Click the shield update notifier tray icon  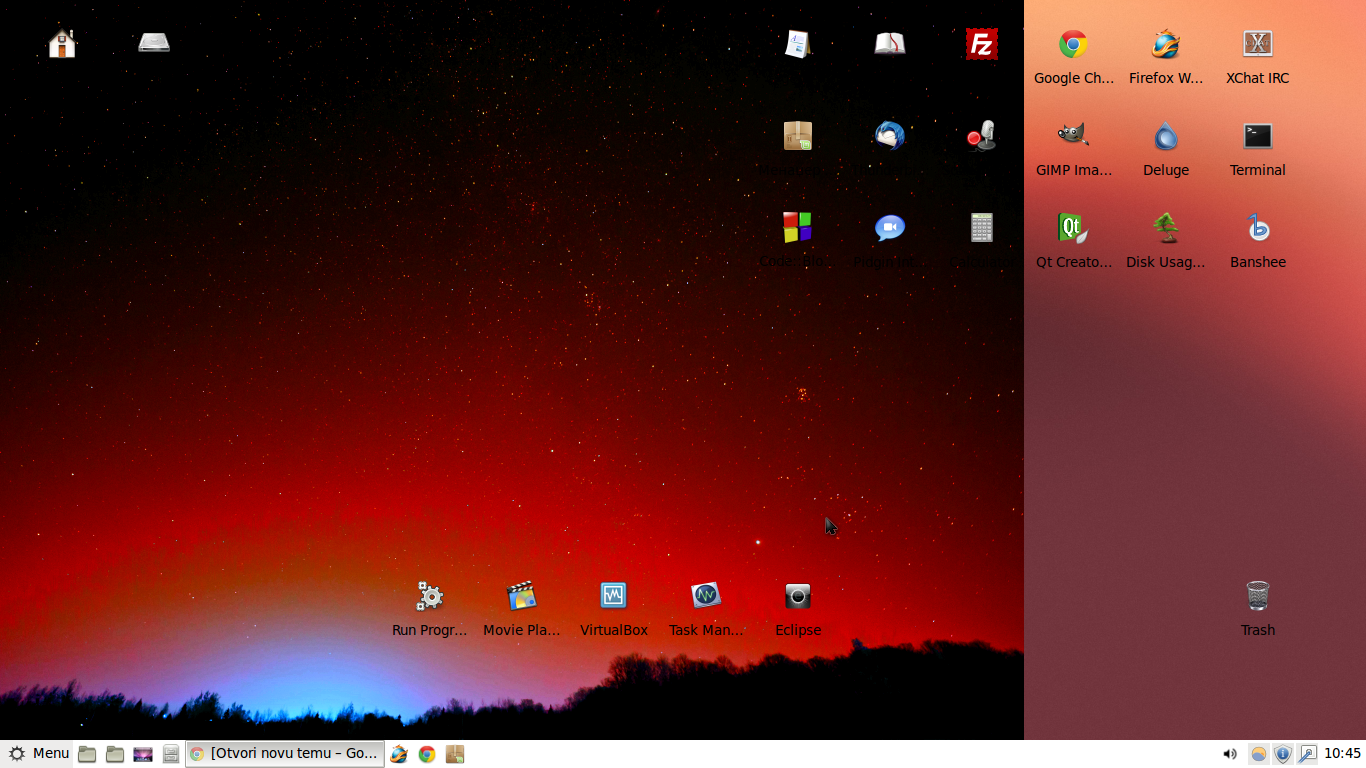click(1283, 754)
